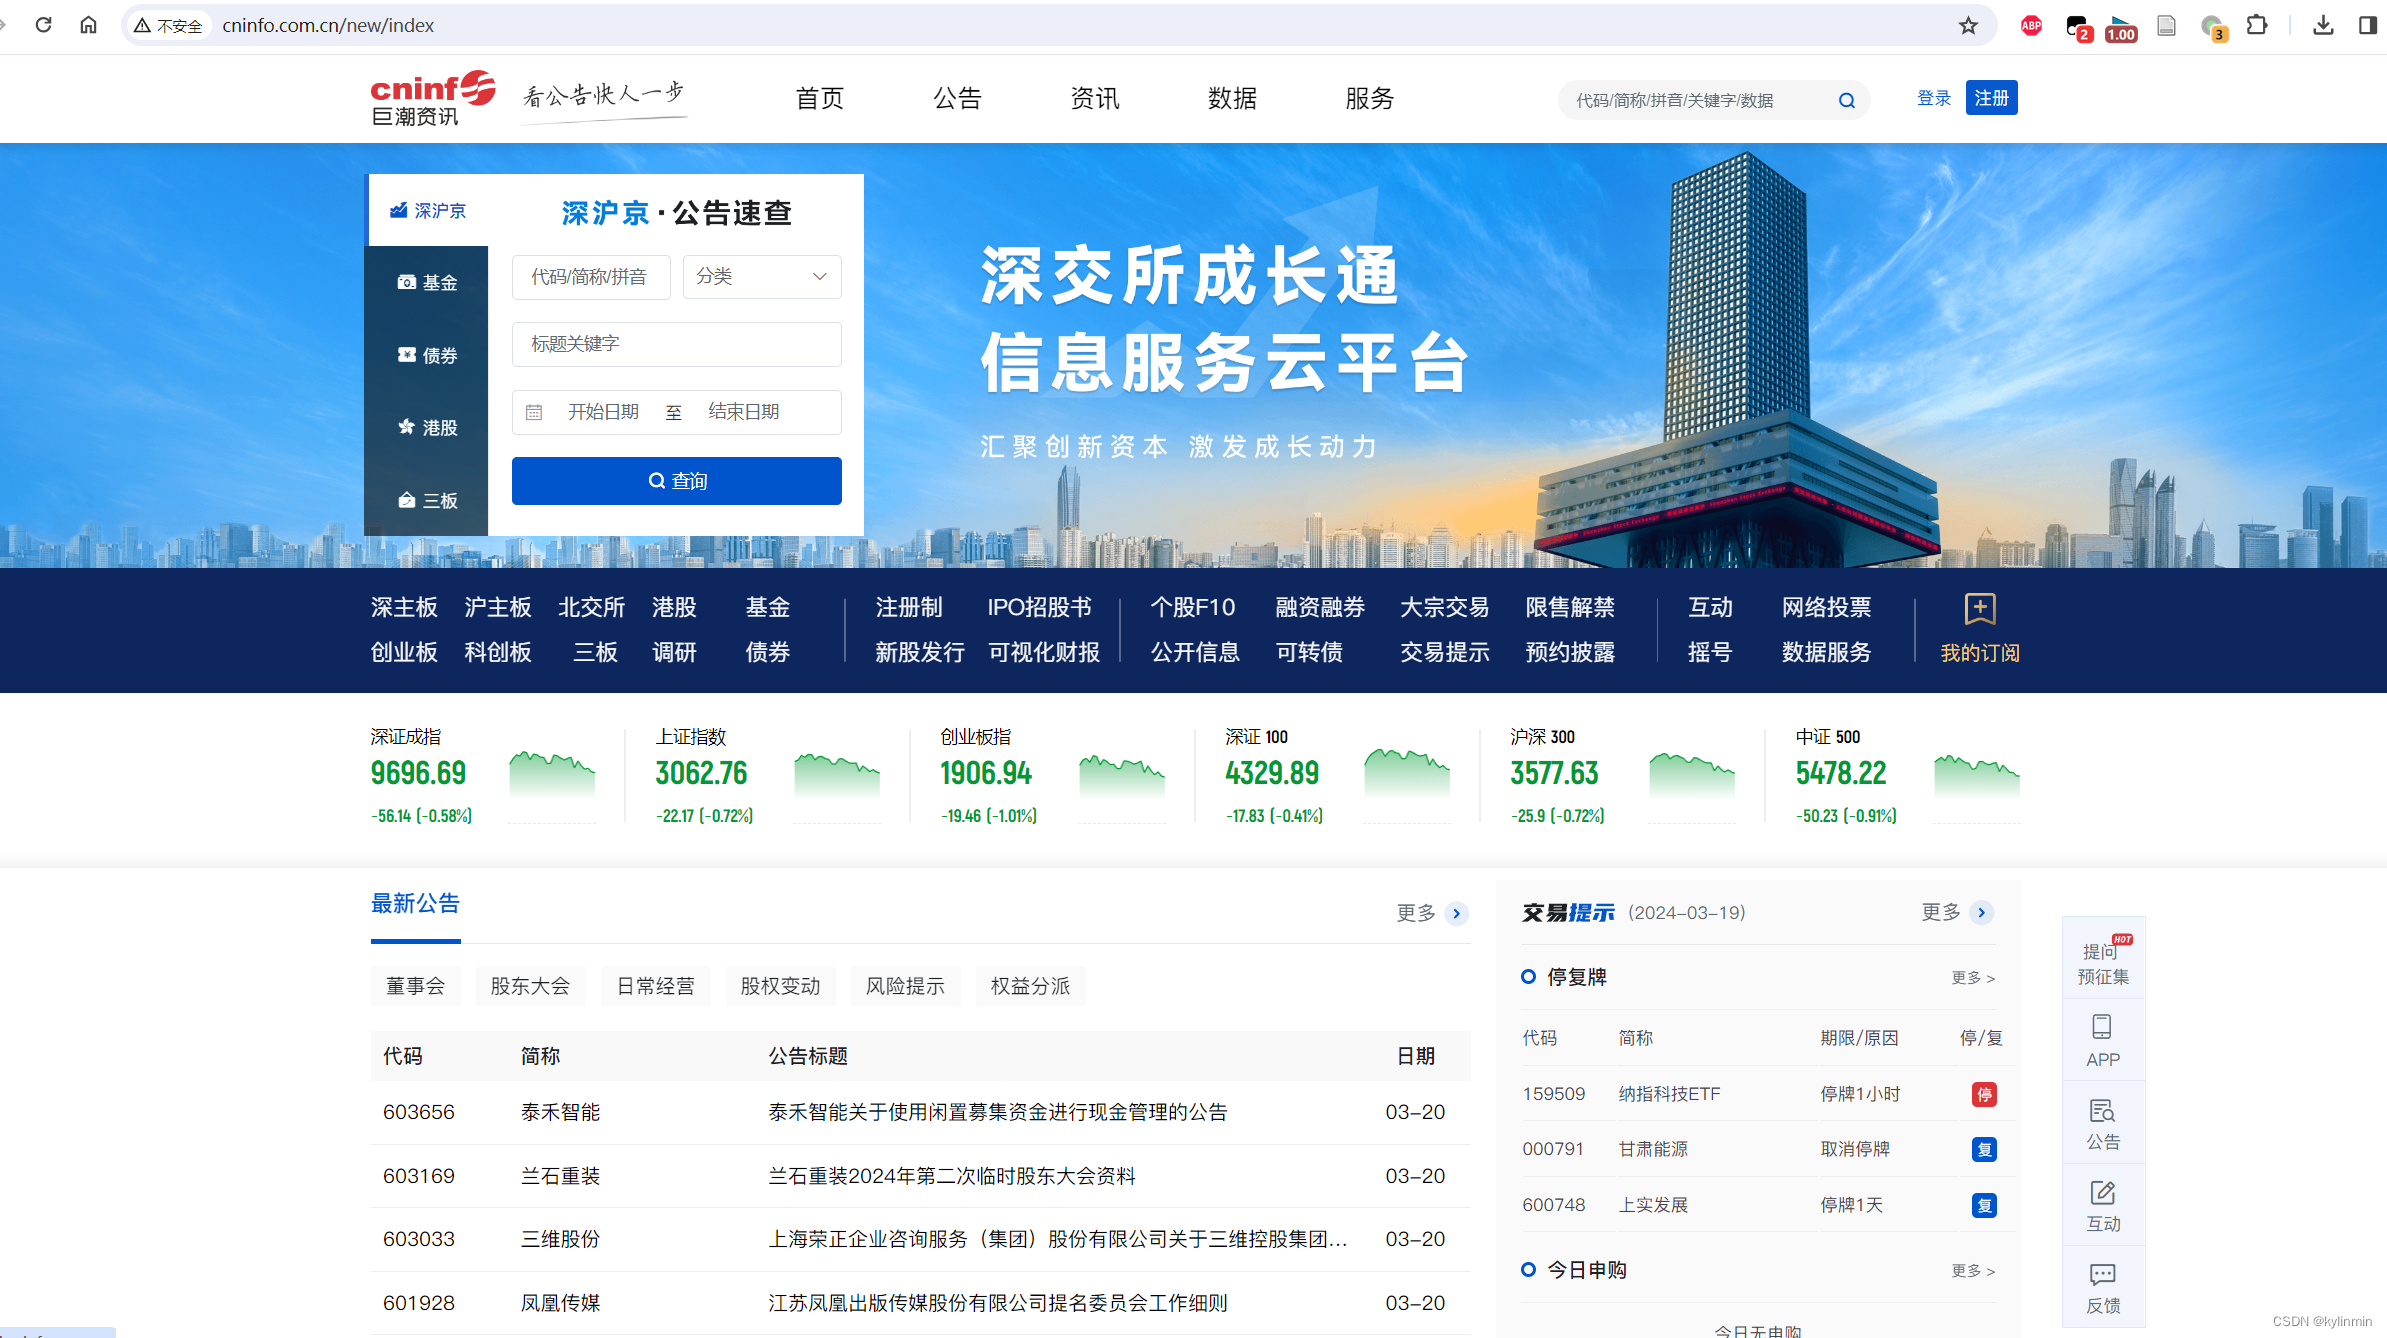
Task: Click the 注册 register button
Action: coord(1991,98)
